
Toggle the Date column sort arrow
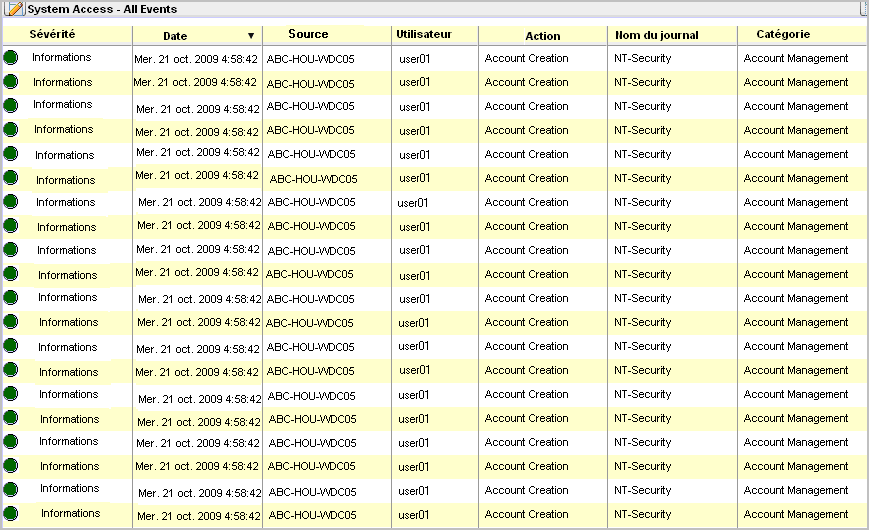[251, 36]
